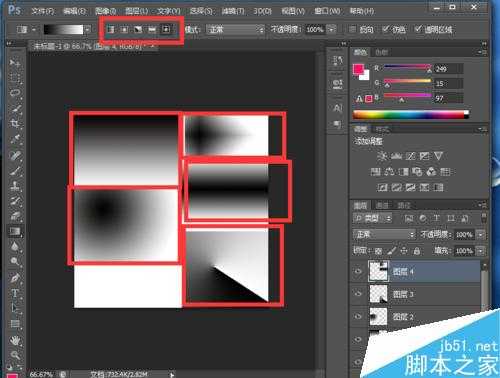
Task: Choose the linear gradient style icon
Action: 110,30
